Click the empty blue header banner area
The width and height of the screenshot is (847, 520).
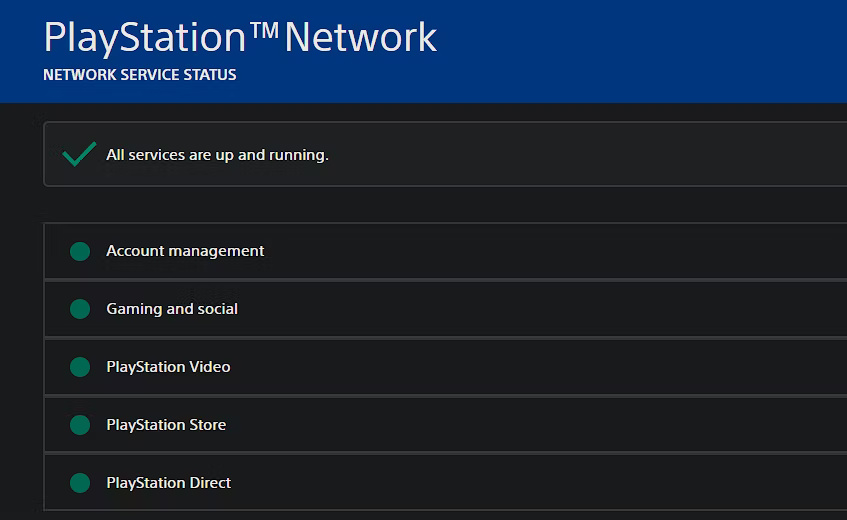(x=650, y=50)
